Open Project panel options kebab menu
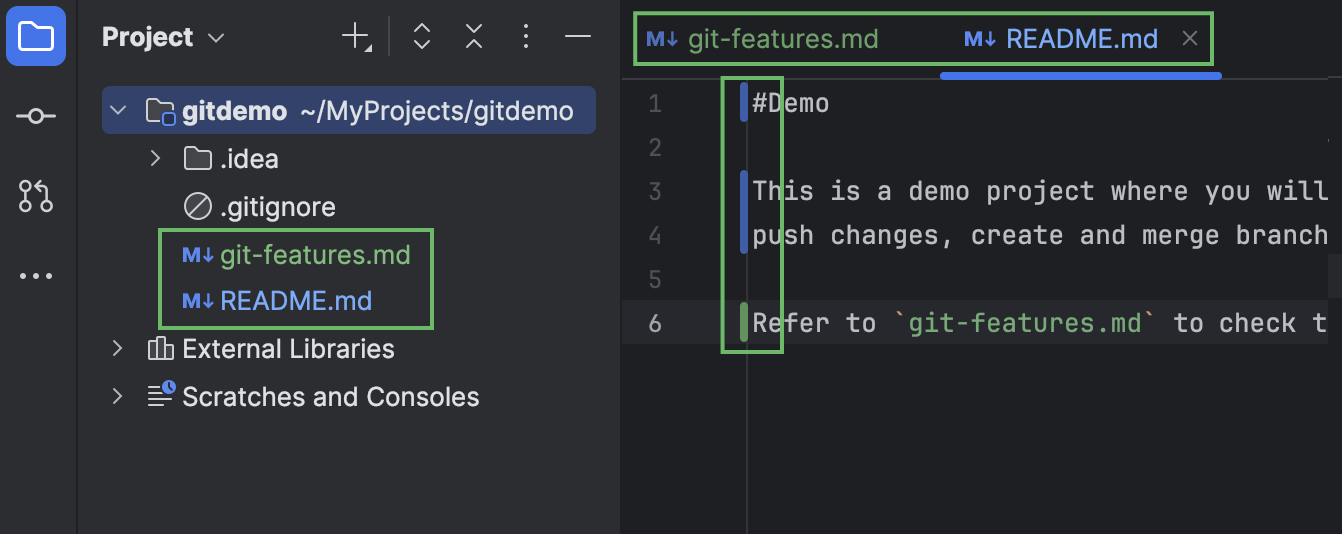Image resolution: width=1342 pixels, height=534 pixels. (526, 38)
